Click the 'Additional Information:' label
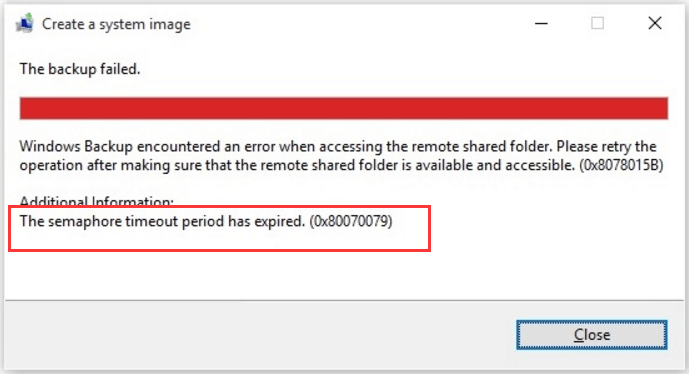 coord(97,201)
